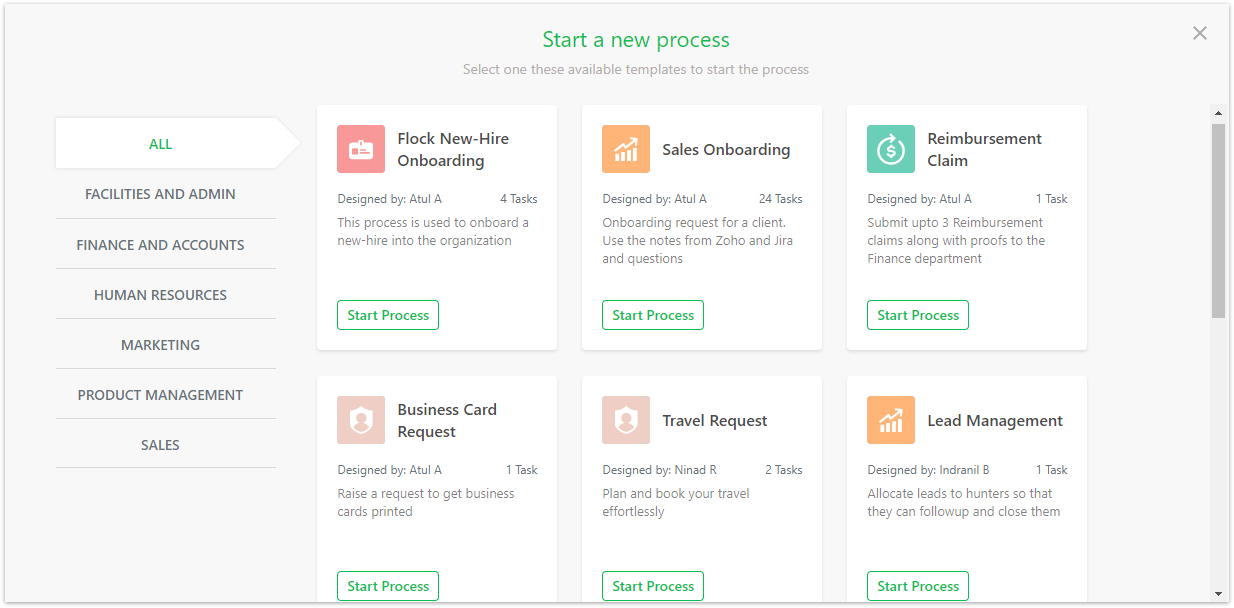Click the Sales Onboarding title
Image resolution: width=1234 pixels, height=608 pixels.
point(726,149)
